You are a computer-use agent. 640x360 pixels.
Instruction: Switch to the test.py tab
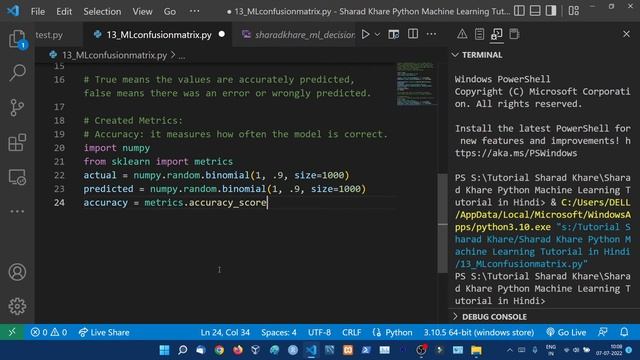coord(49,35)
